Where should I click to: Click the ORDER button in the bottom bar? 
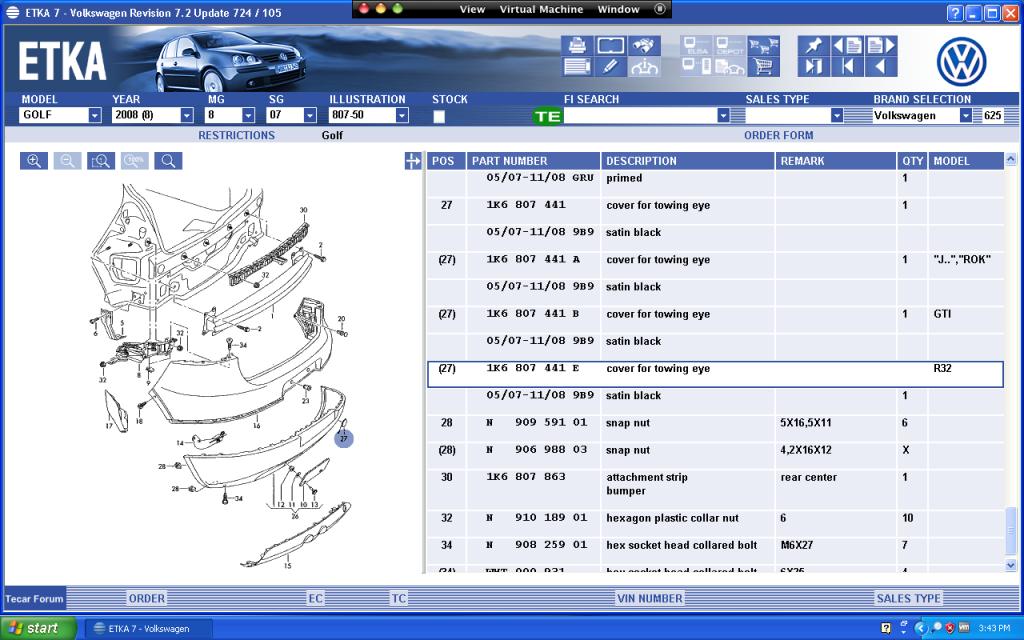[x=147, y=598]
